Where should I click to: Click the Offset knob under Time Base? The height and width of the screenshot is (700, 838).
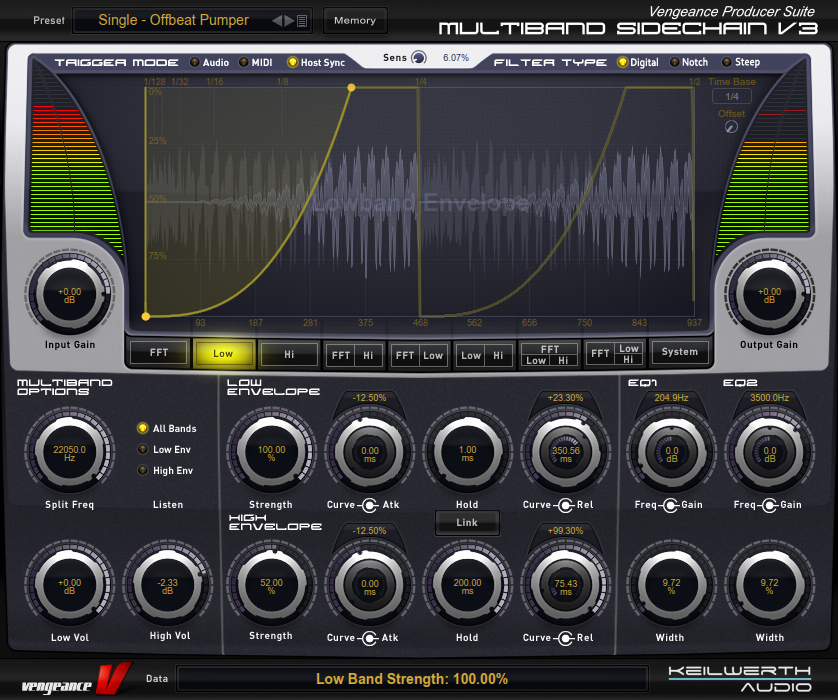pos(732,127)
